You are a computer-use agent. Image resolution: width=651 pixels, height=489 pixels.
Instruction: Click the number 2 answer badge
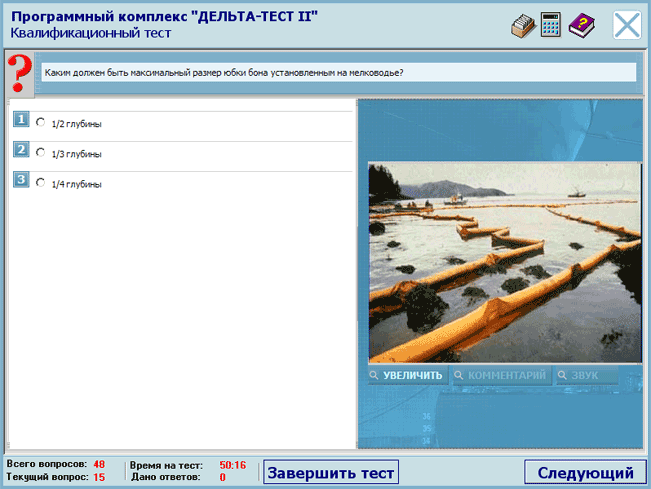tap(21, 149)
